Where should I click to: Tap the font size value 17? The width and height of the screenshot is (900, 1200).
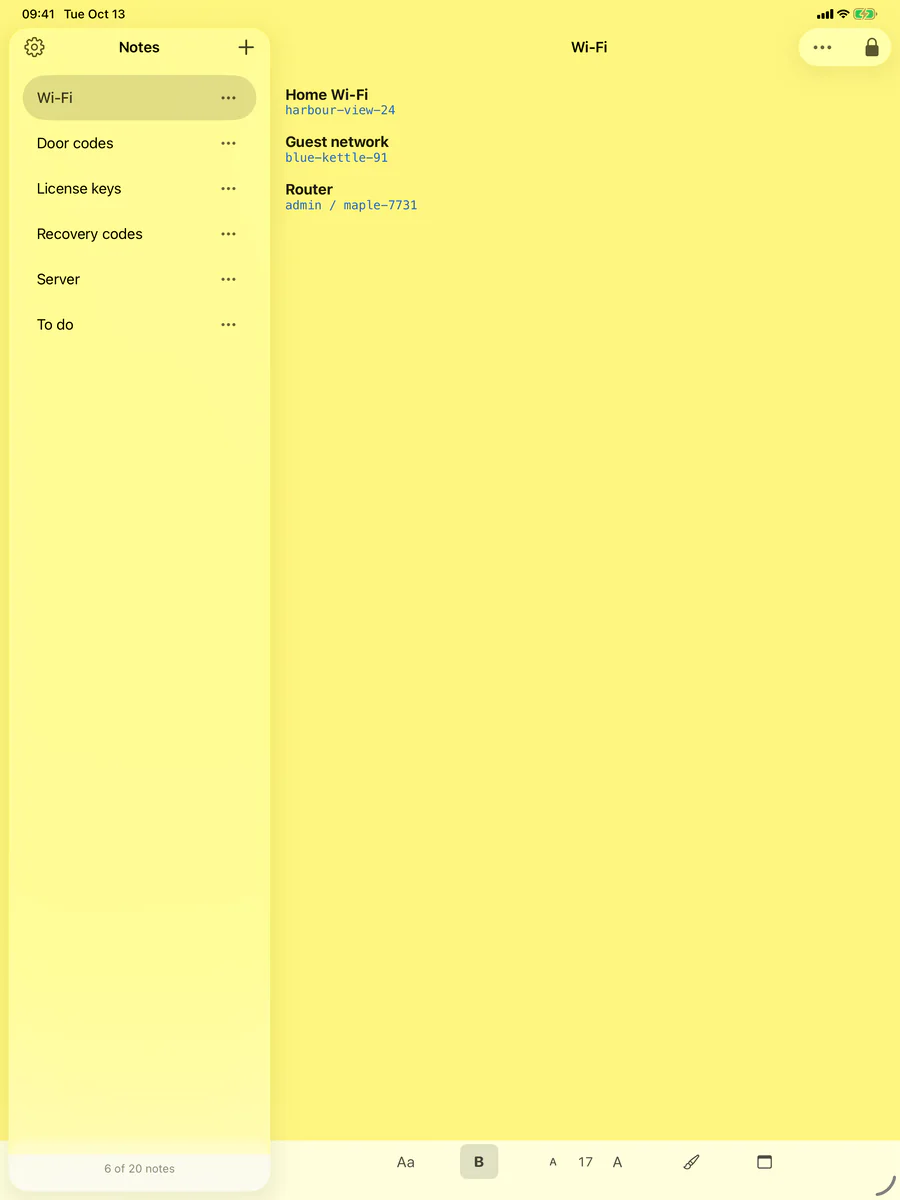tap(585, 1162)
